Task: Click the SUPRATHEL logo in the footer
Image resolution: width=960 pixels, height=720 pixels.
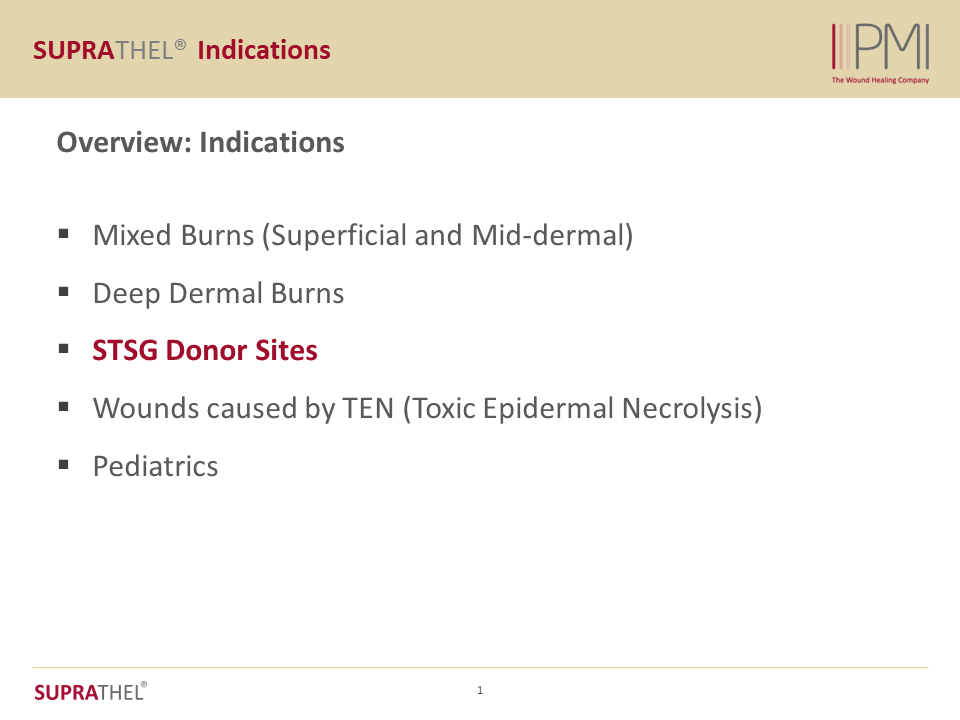Action: 88,692
